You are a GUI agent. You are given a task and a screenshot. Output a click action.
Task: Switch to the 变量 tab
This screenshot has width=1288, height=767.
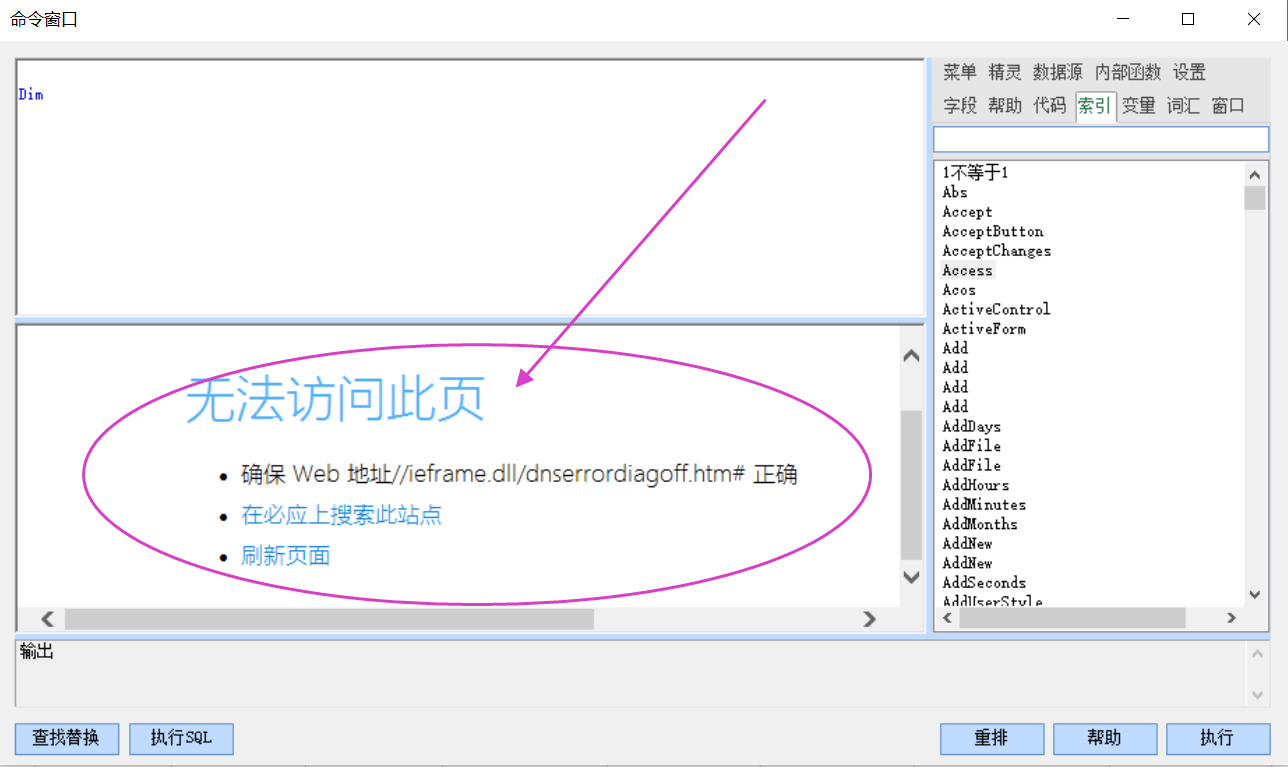click(1138, 105)
